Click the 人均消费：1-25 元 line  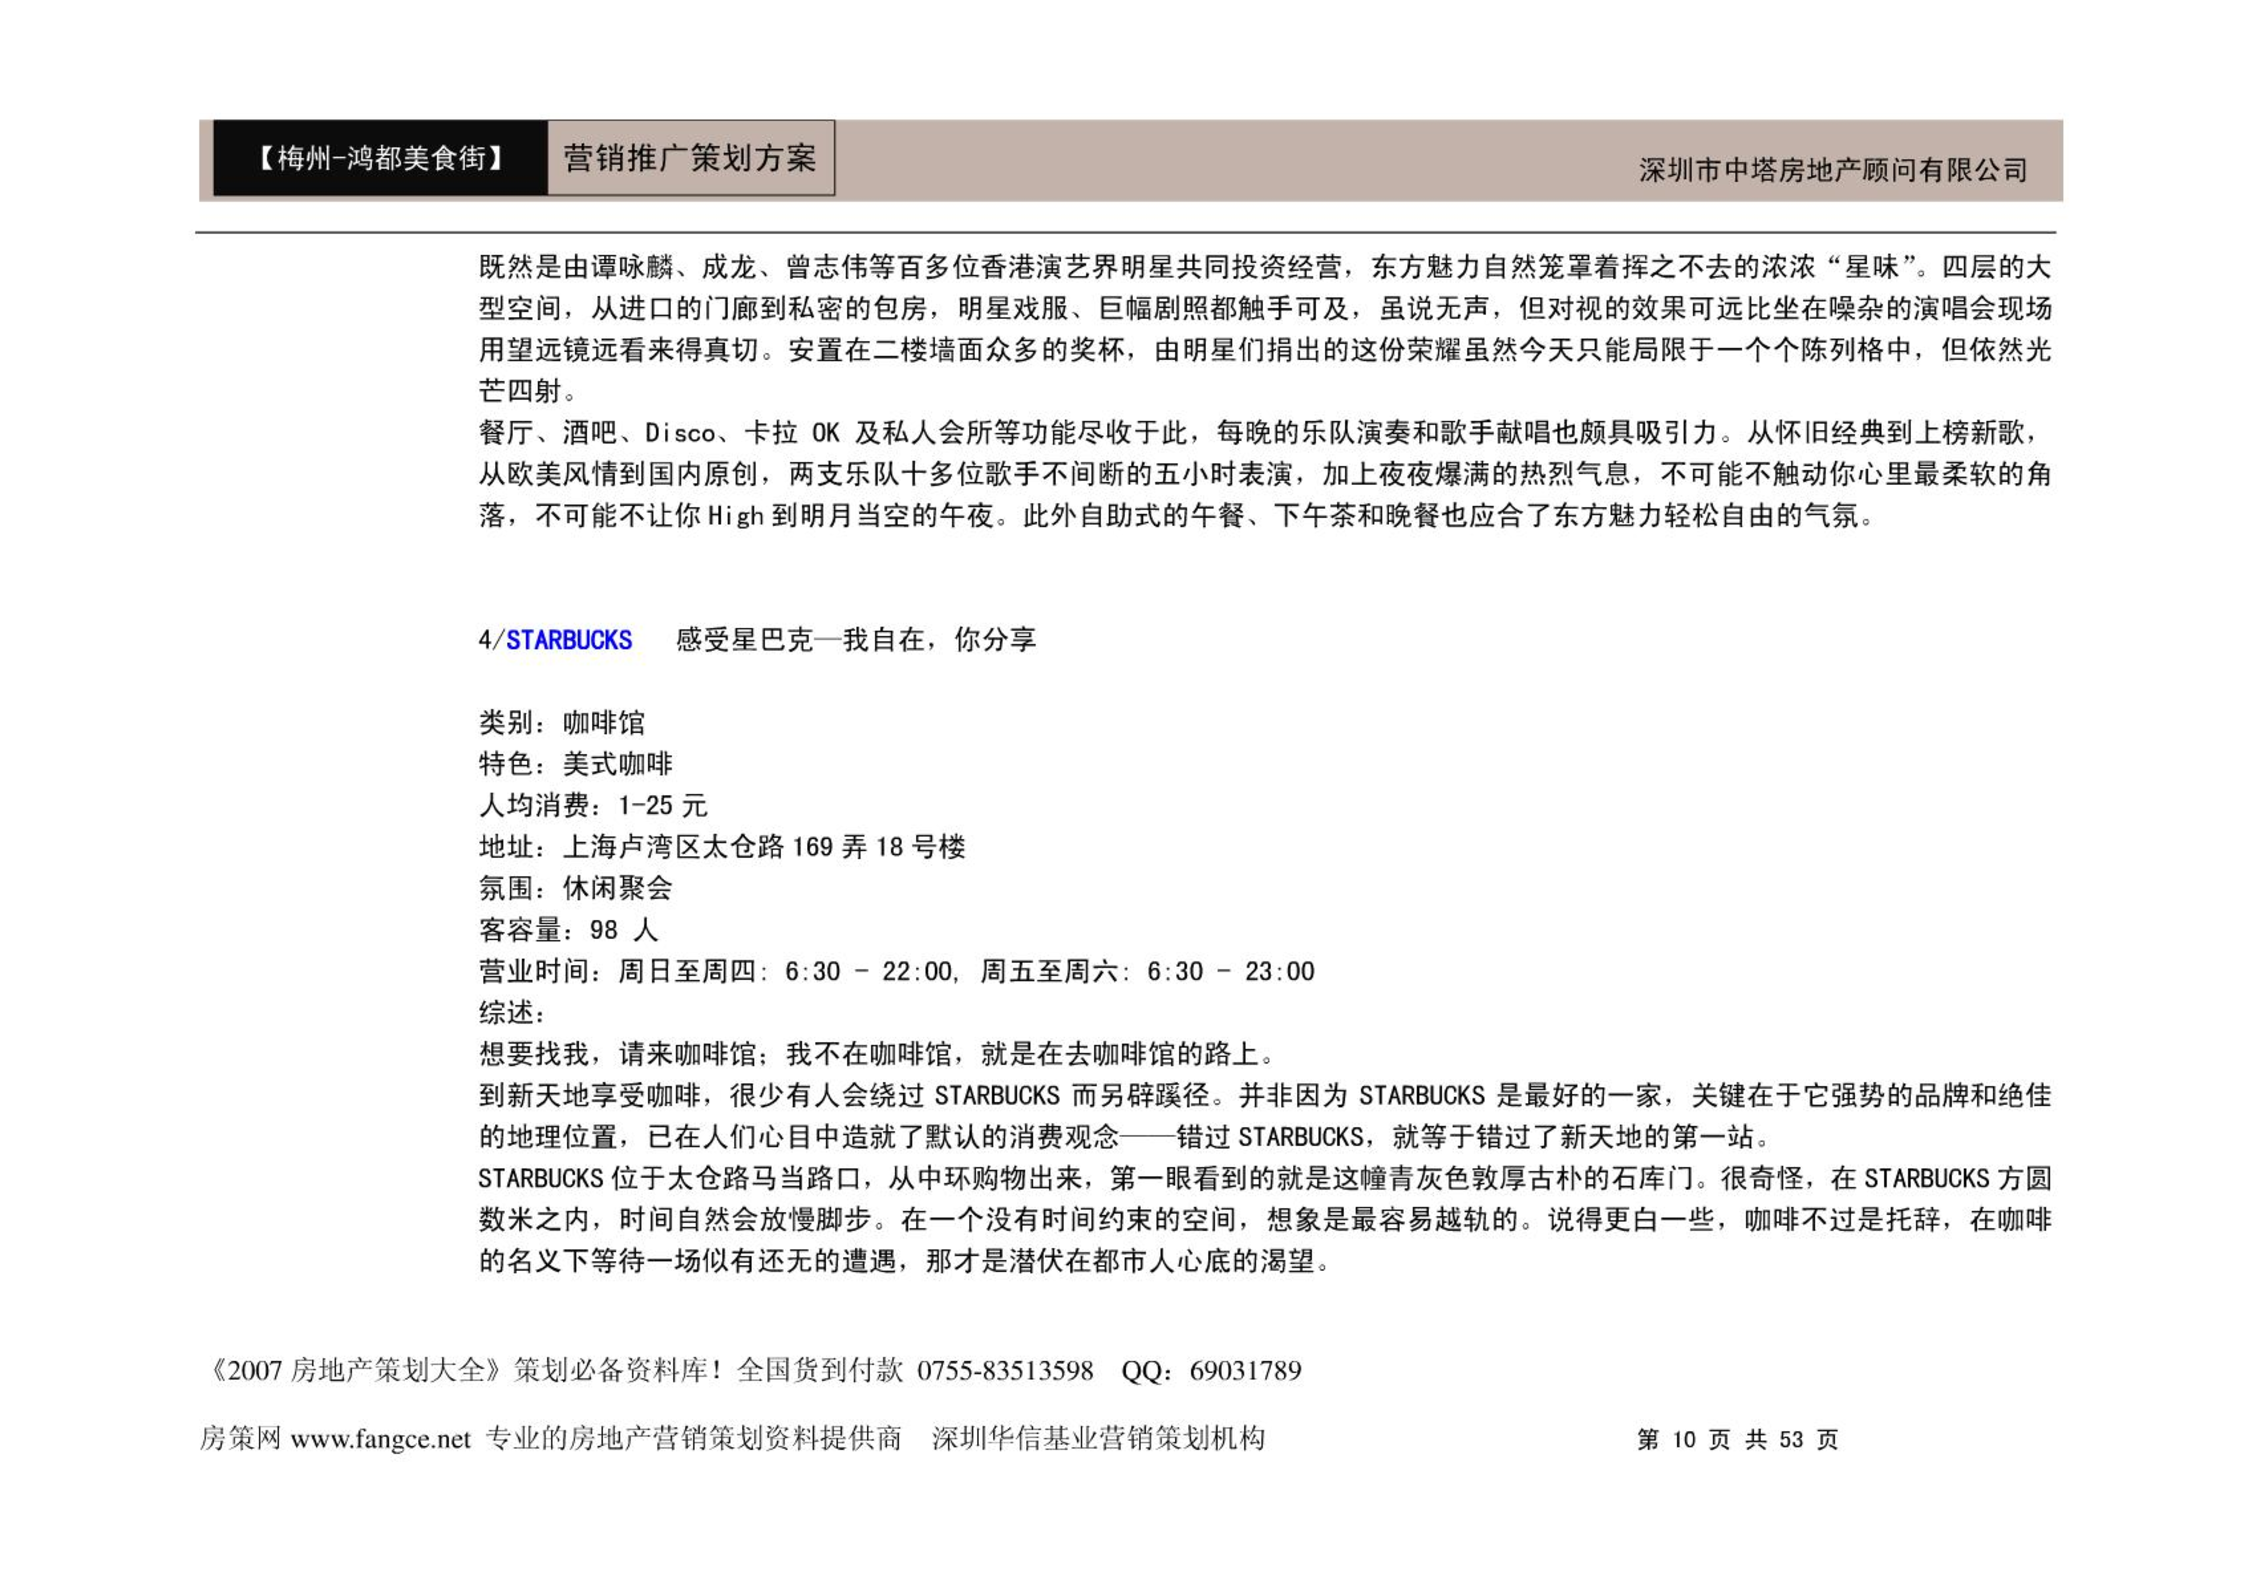pyautogui.click(x=592, y=805)
